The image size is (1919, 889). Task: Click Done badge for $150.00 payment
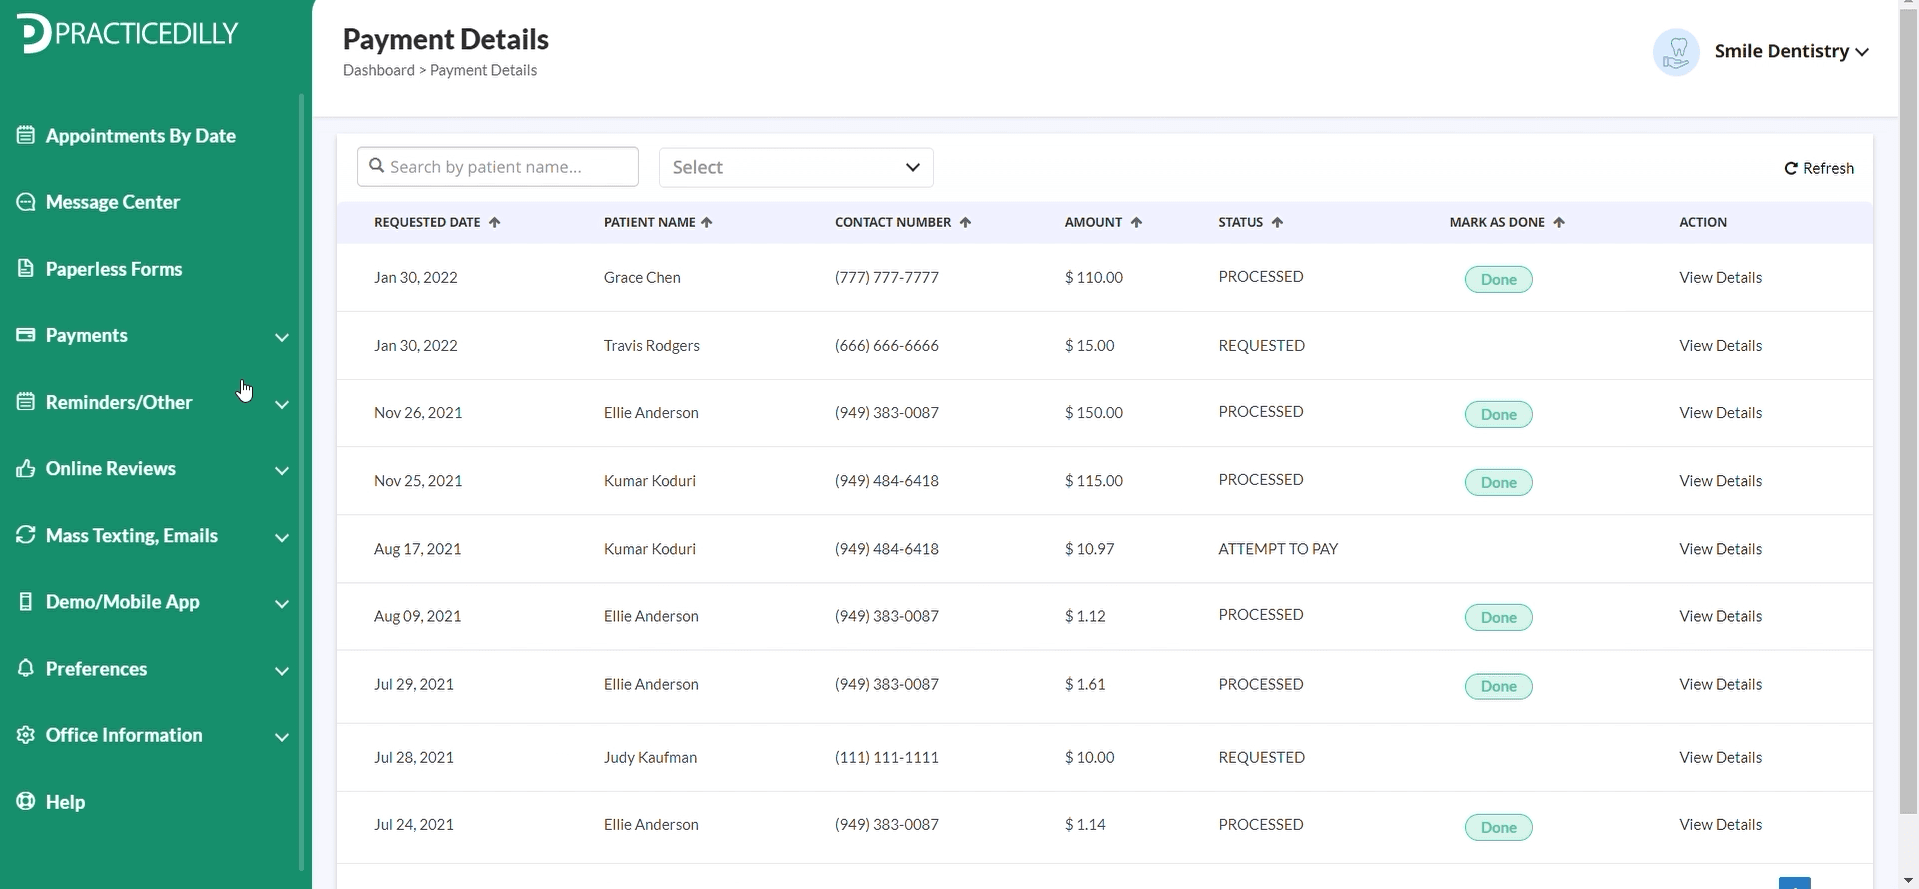[1498, 414]
